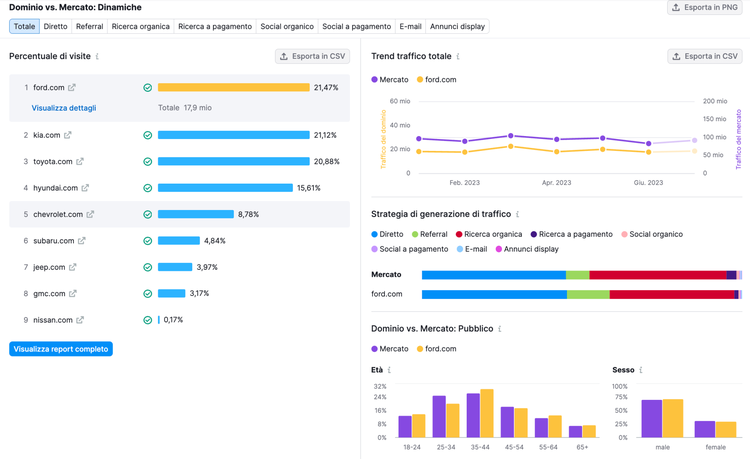Click info icon beside Trend traffico totale
Viewport: 750px width, 459px height.
pos(458,56)
